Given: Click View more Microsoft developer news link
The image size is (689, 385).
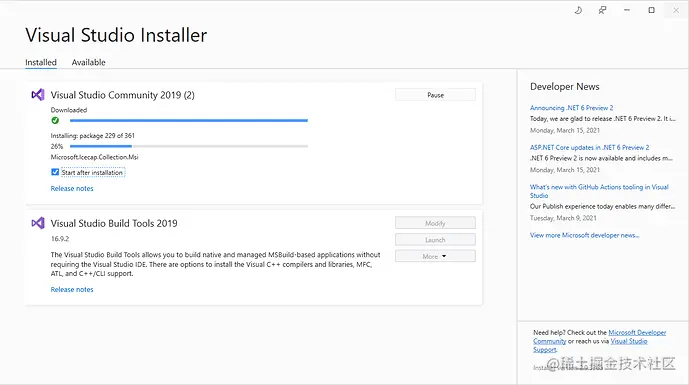Looking at the screenshot, I should pyautogui.click(x=584, y=235).
